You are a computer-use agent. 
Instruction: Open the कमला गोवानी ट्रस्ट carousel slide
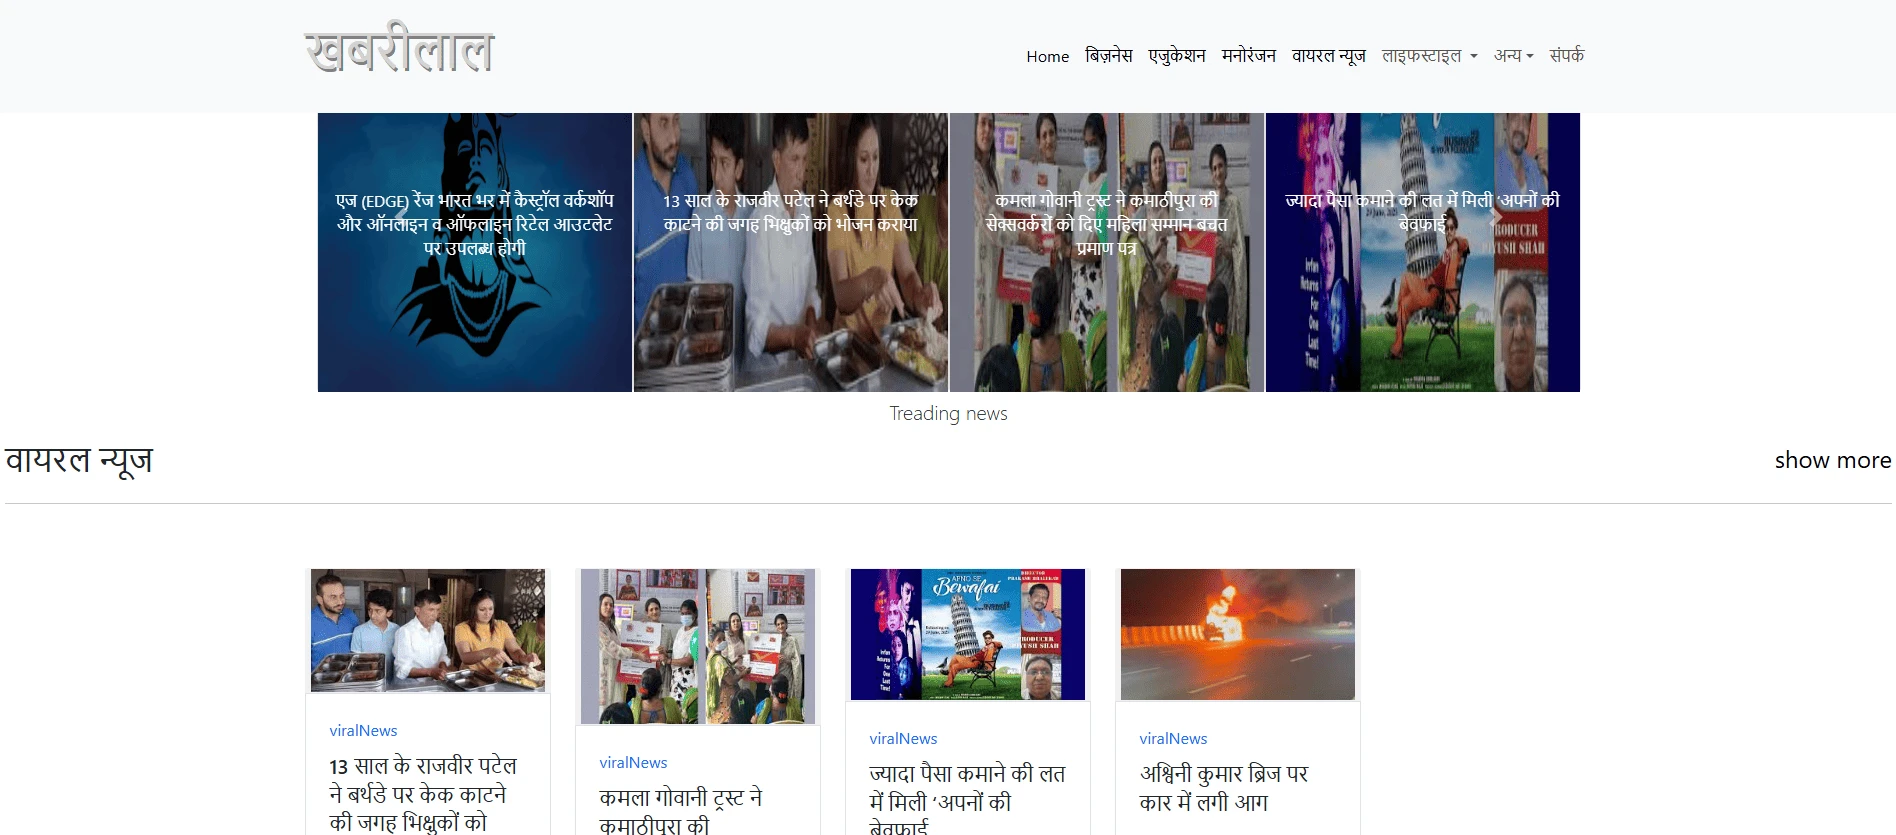[1106, 300]
